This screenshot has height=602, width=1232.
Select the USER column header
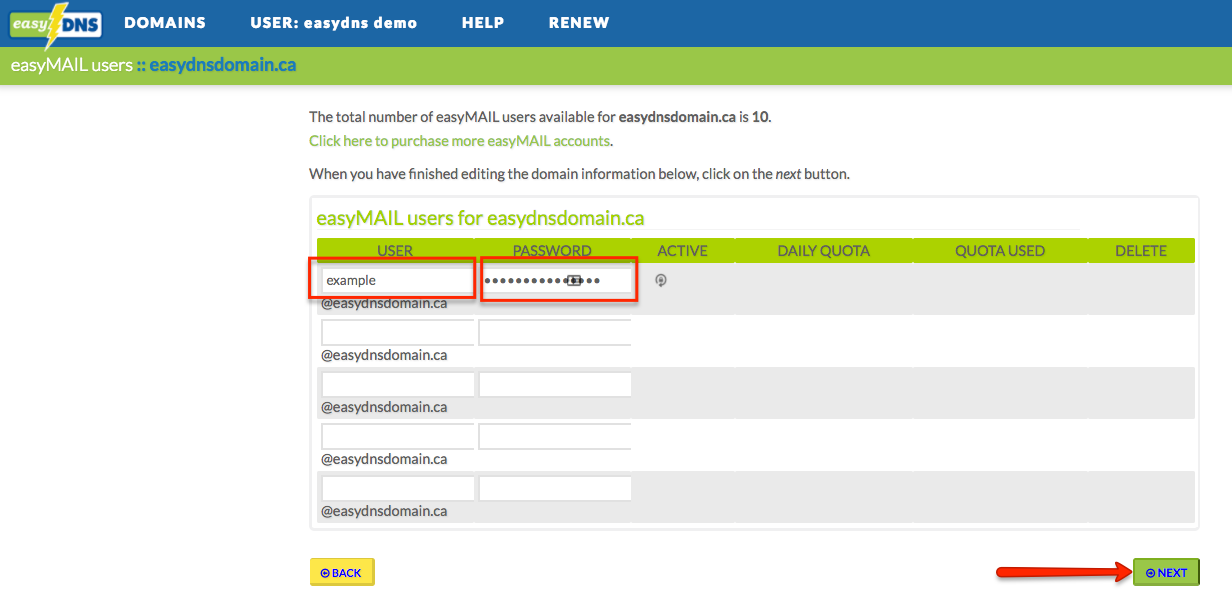395,251
